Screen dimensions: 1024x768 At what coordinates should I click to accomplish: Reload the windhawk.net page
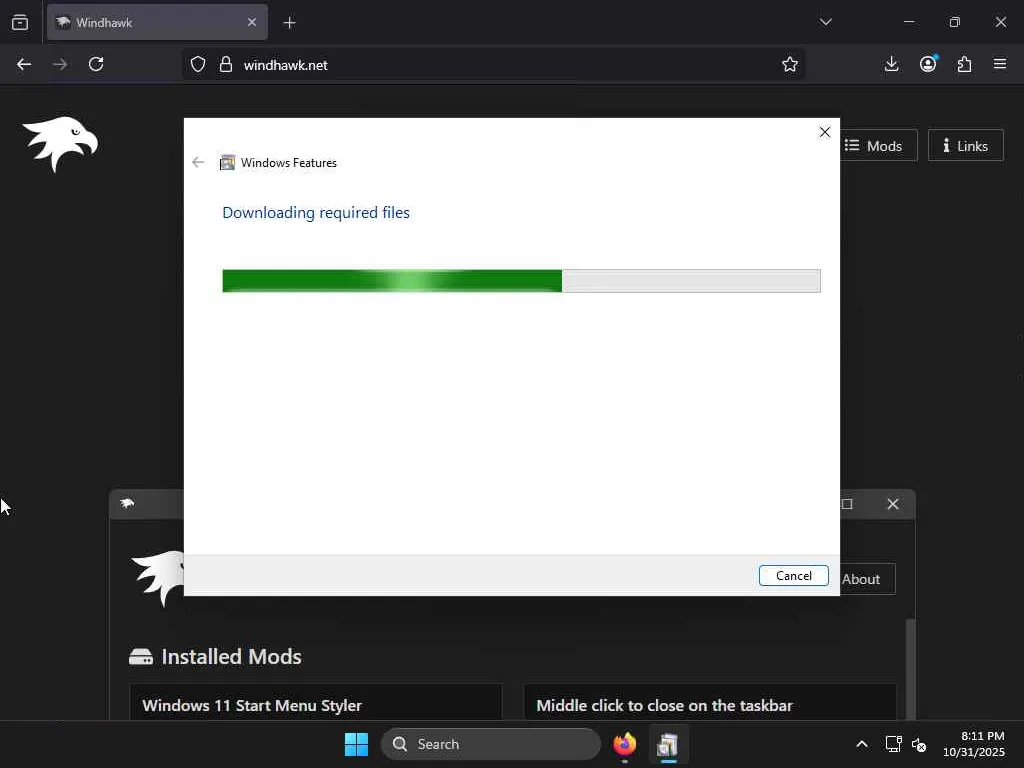[96, 64]
